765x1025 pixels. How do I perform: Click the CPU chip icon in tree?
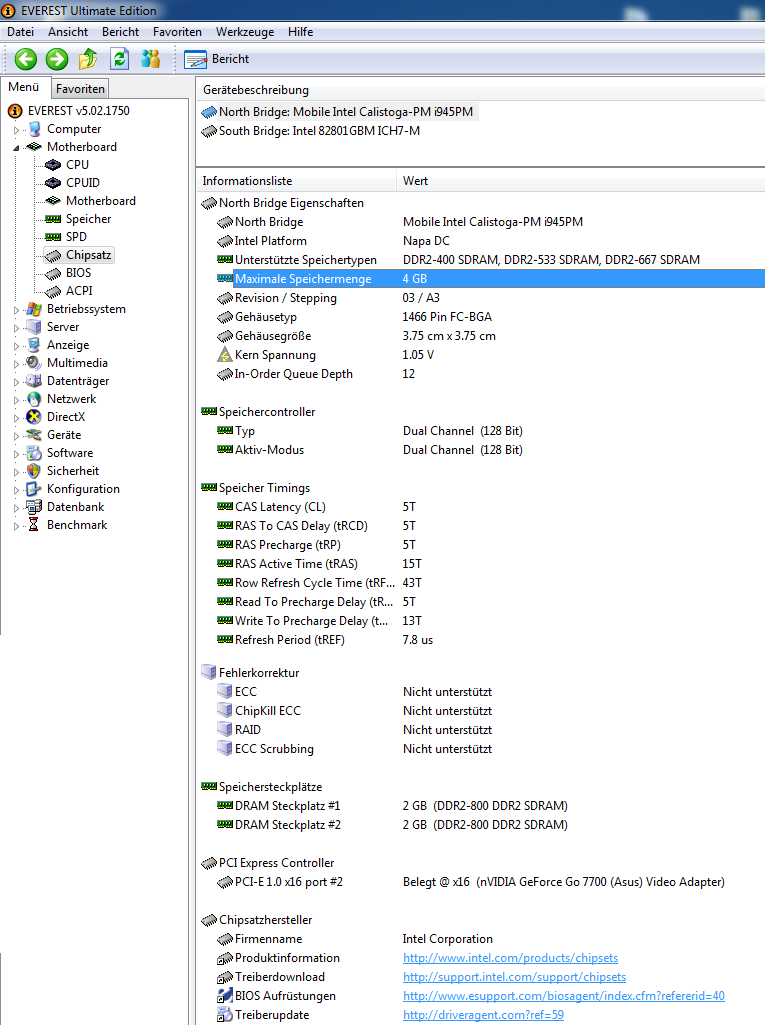53,165
